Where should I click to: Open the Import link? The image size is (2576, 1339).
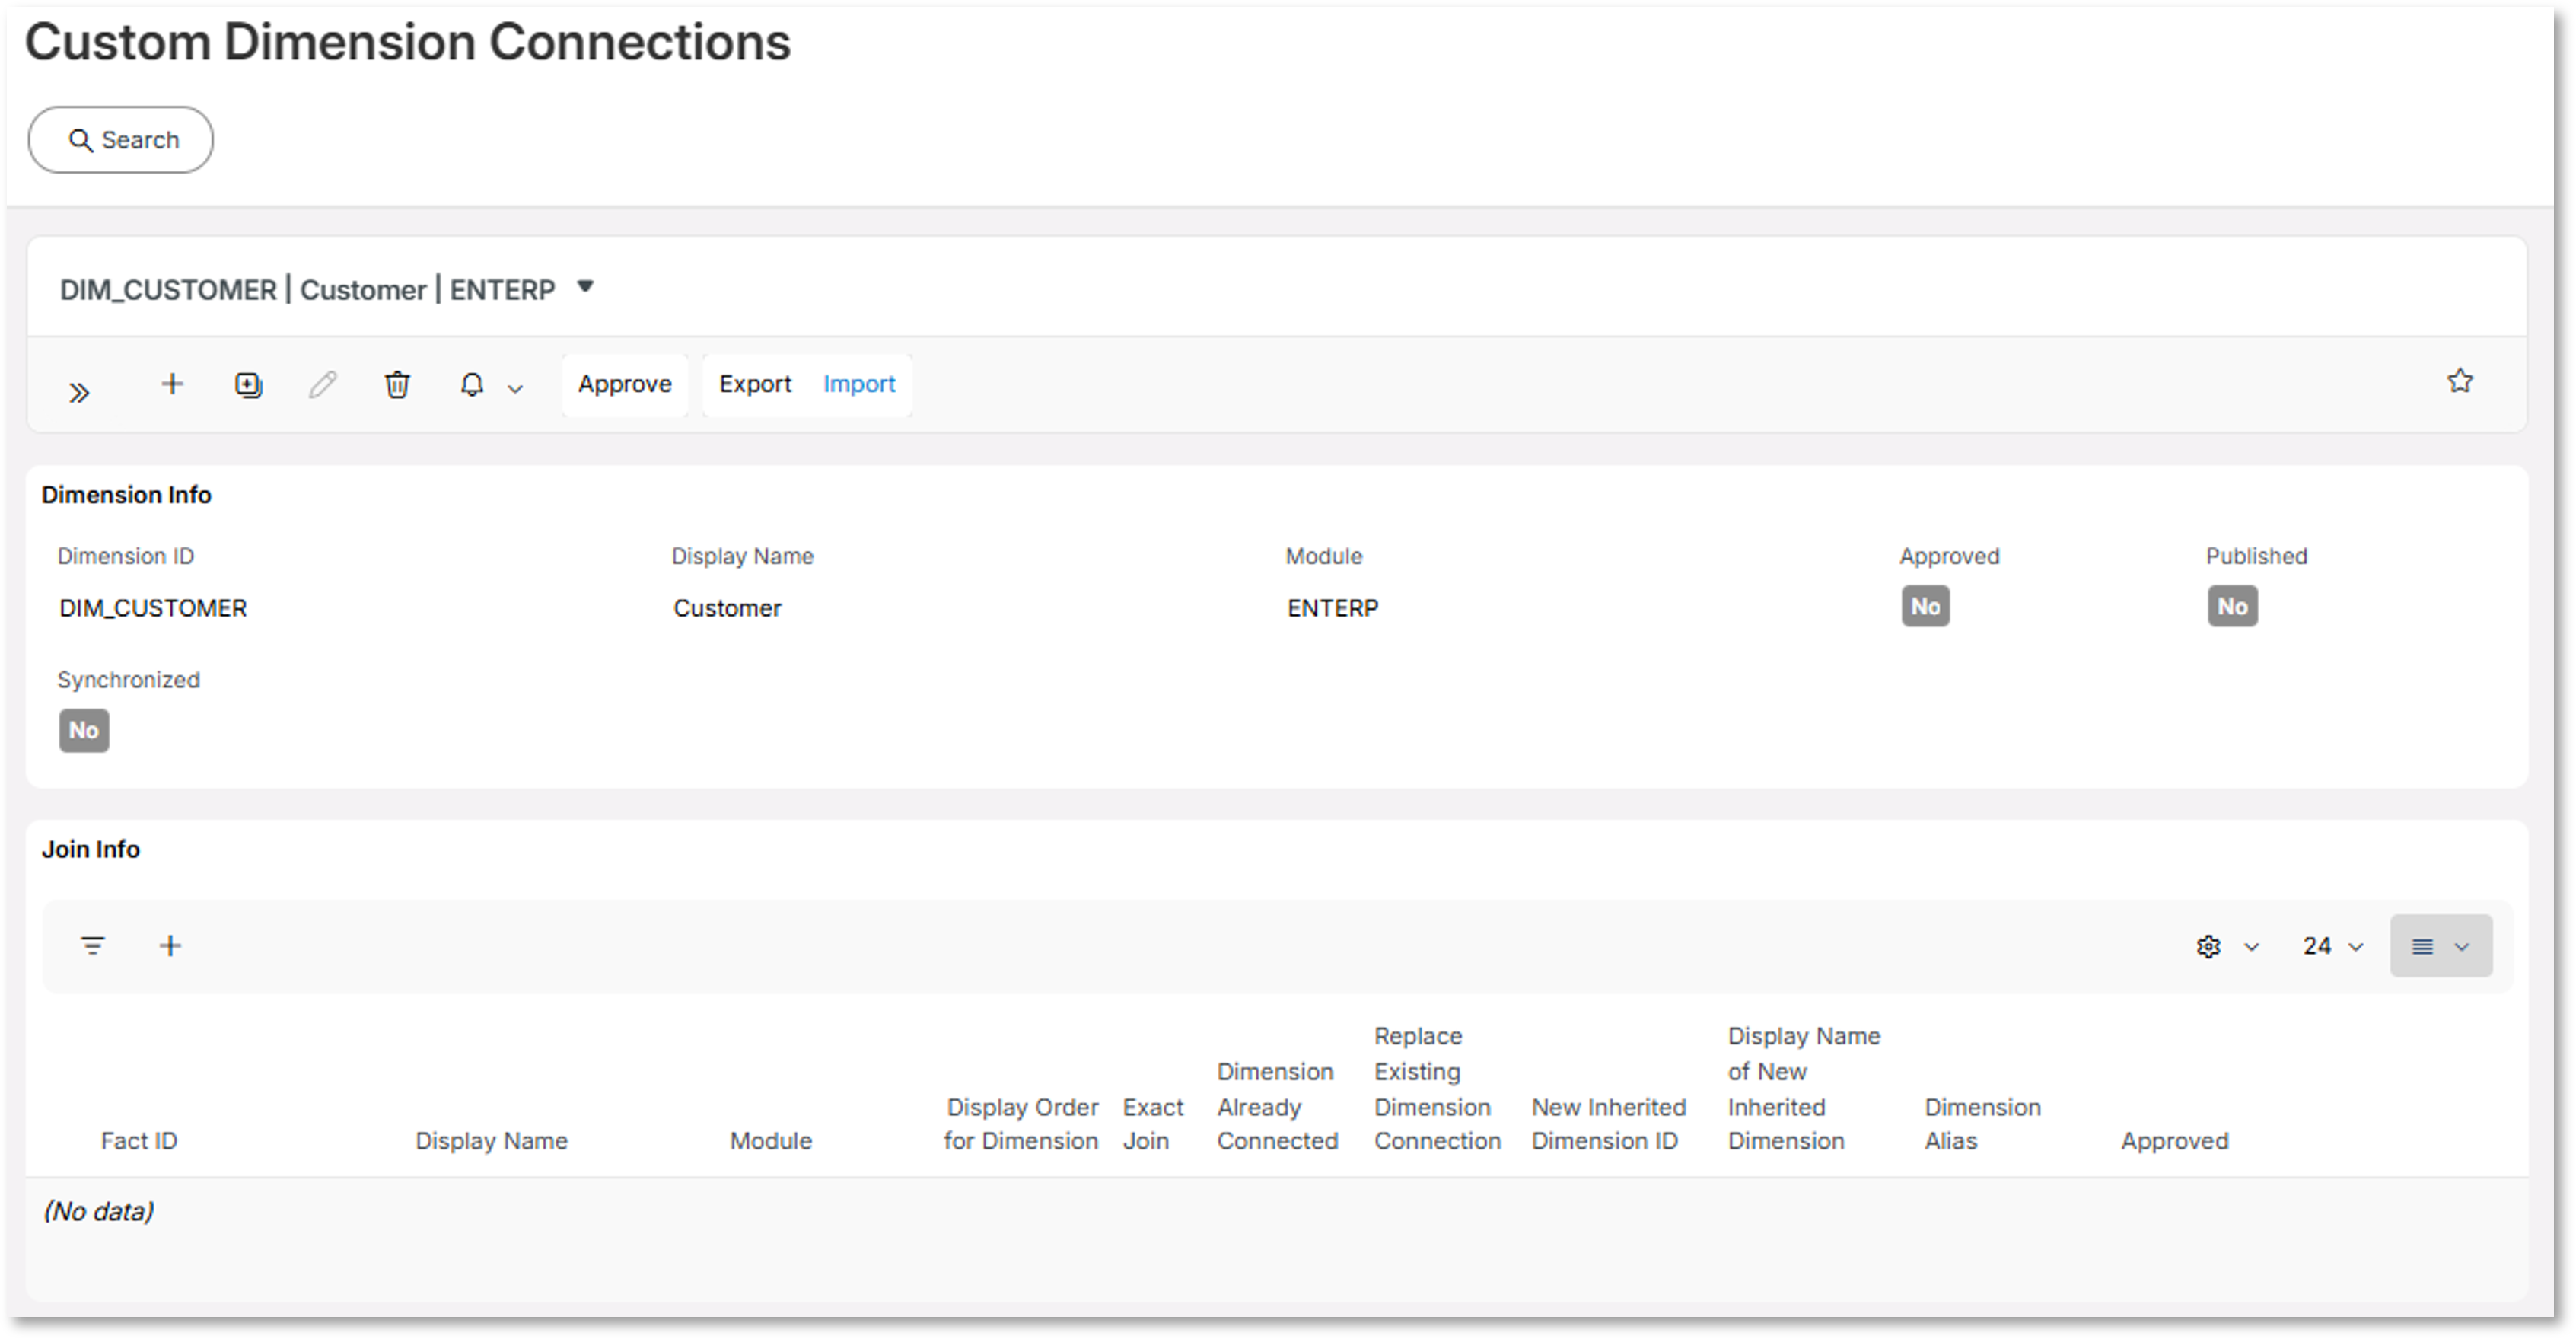pos(859,384)
